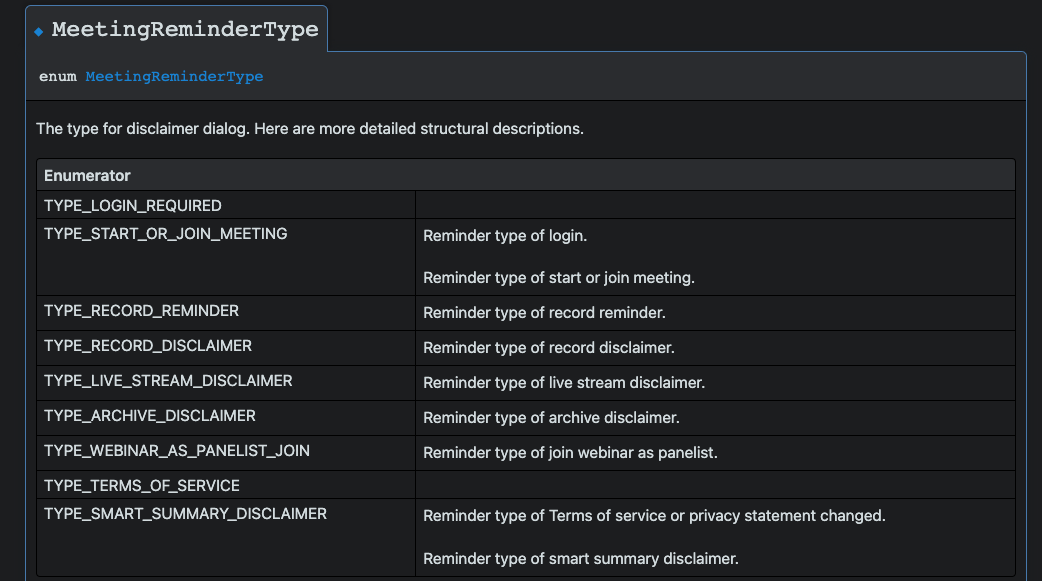
Task: Select the TYPE_RECORD_DISCLAIMER row name
Action: (x=148, y=346)
